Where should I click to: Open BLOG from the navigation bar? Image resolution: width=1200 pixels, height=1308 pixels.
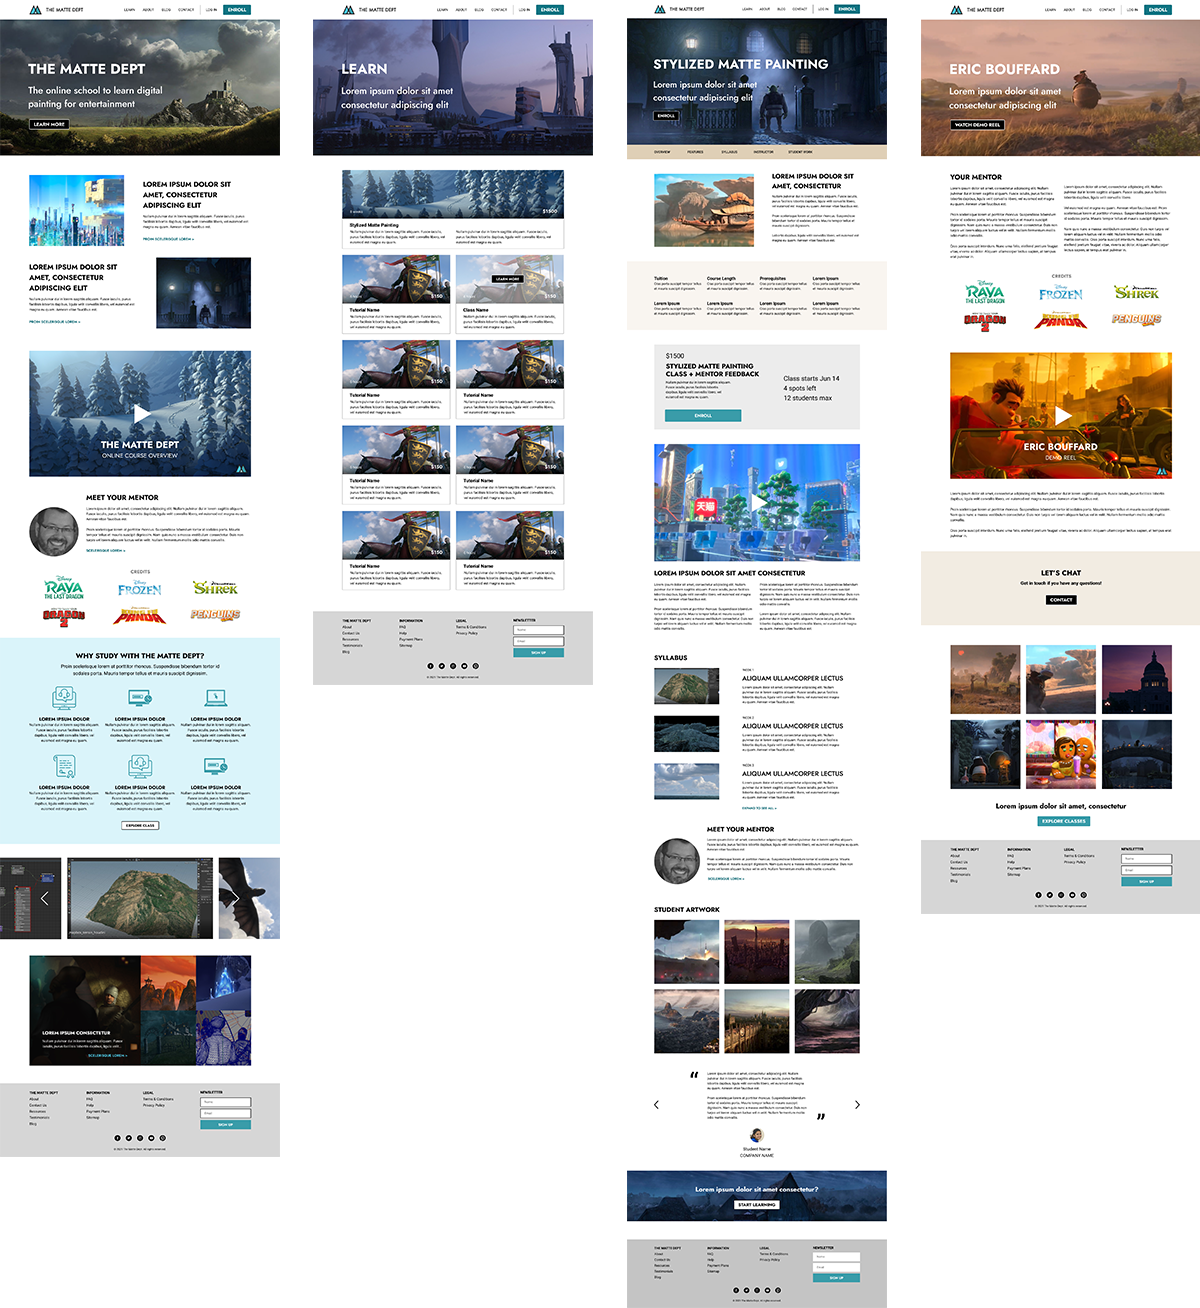click(x=165, y=9)
